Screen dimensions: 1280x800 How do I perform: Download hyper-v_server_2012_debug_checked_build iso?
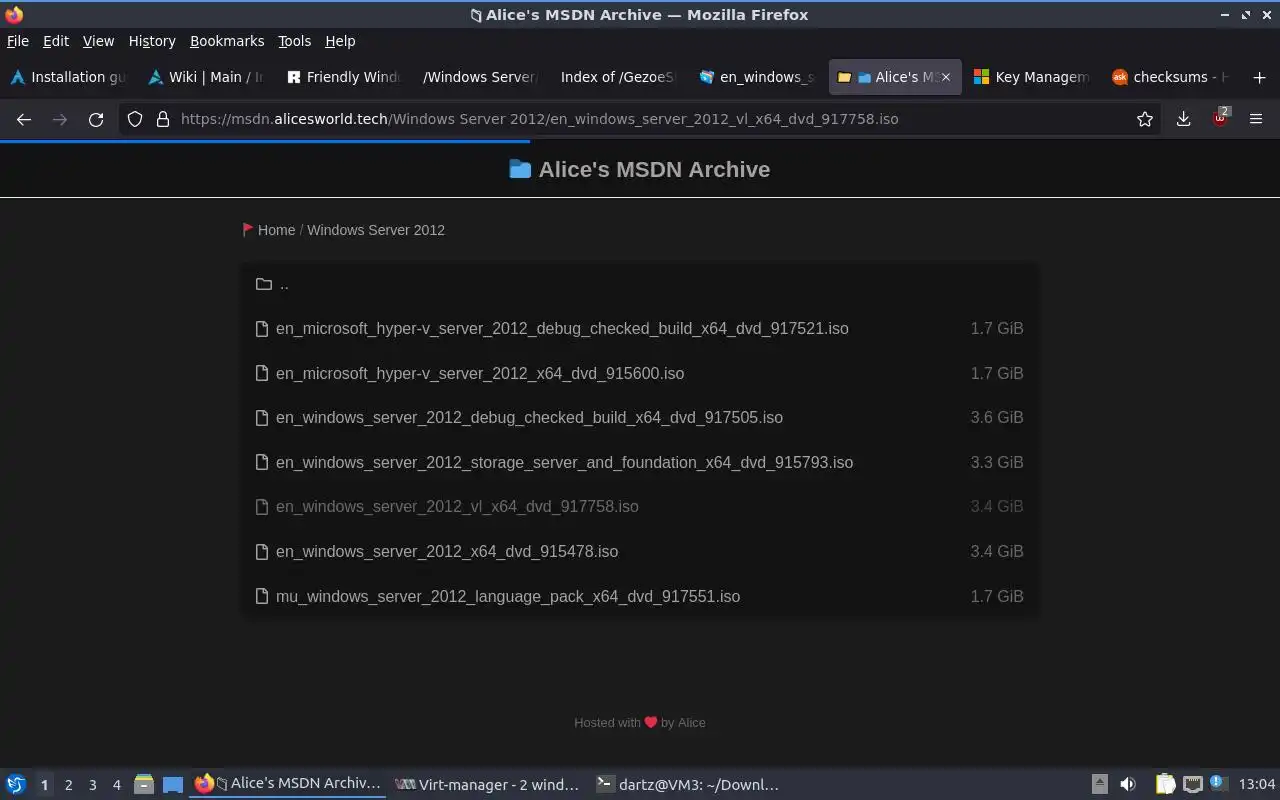pos(562,328)
